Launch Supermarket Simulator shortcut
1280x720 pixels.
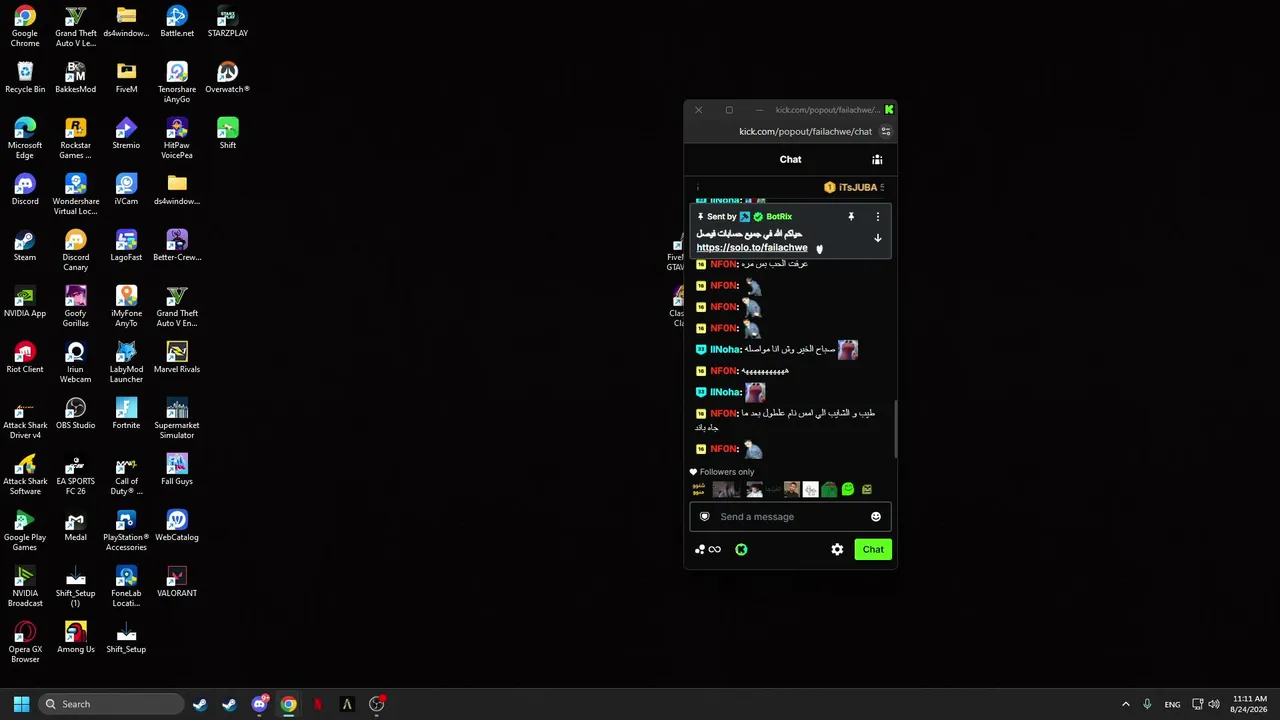(177, 419)
